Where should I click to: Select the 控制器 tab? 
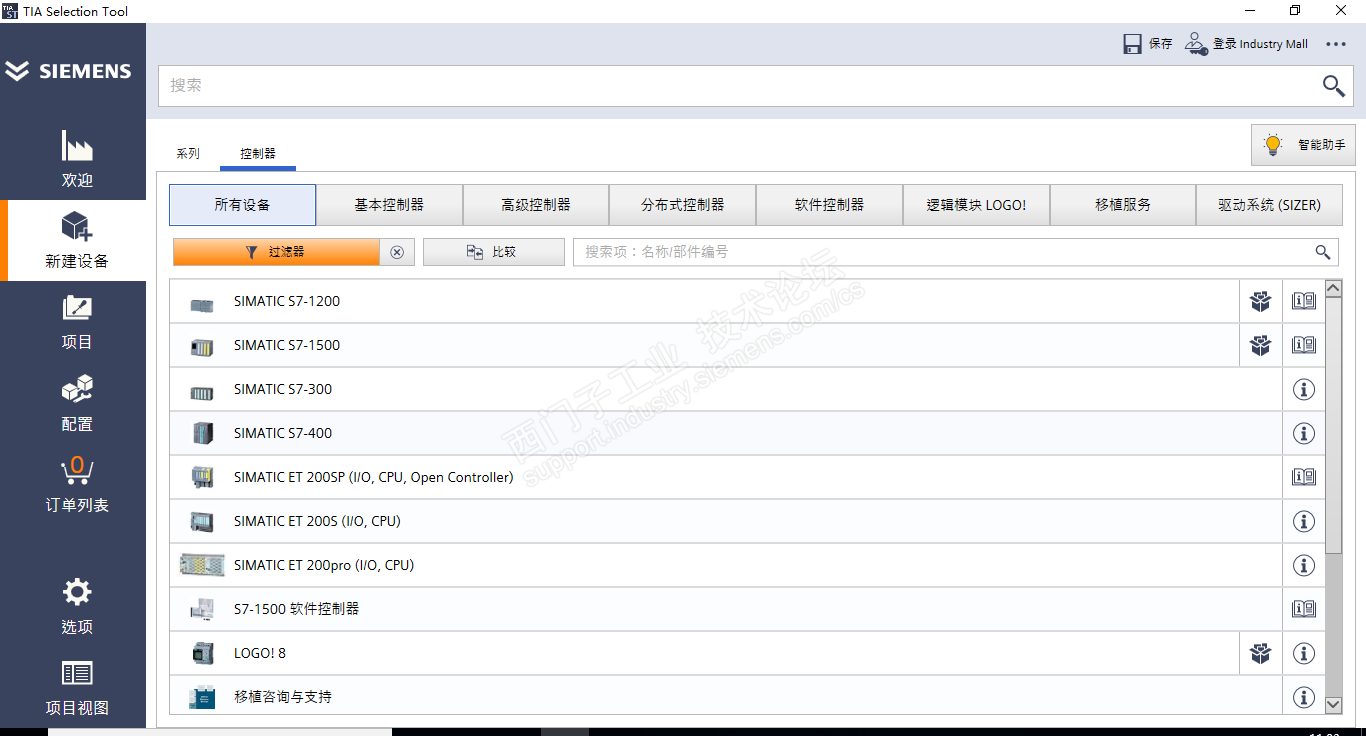(258, 154)
